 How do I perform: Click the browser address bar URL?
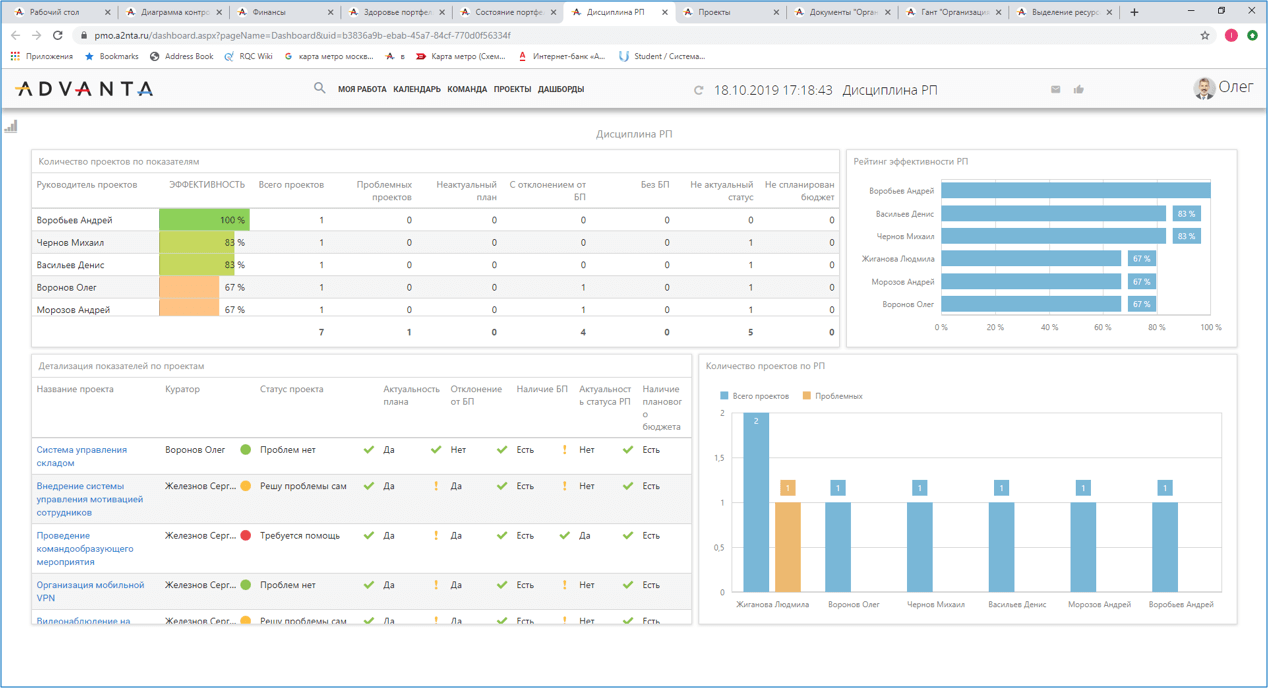pyautogui.click(x=303, y=35)
